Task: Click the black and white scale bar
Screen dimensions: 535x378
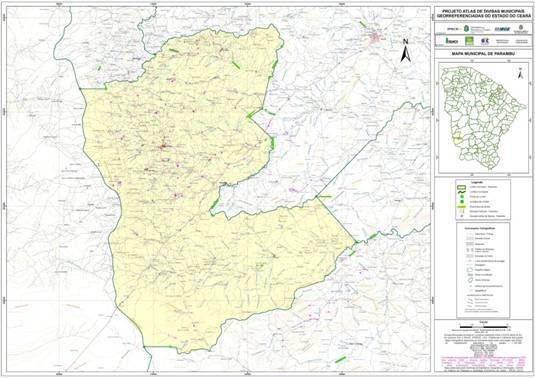Action: coord(483,327)
